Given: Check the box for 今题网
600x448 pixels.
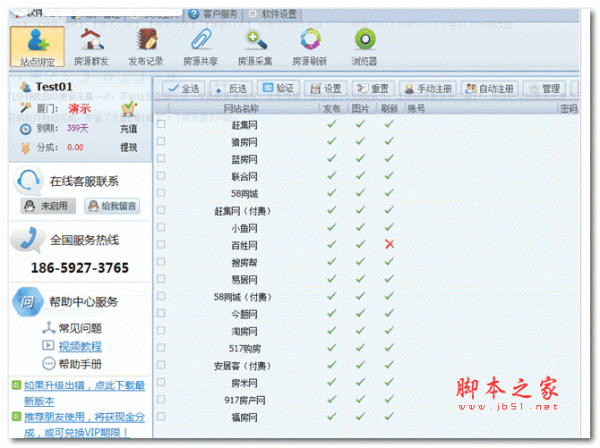Looking at the screenshot, I should (161, 313).
